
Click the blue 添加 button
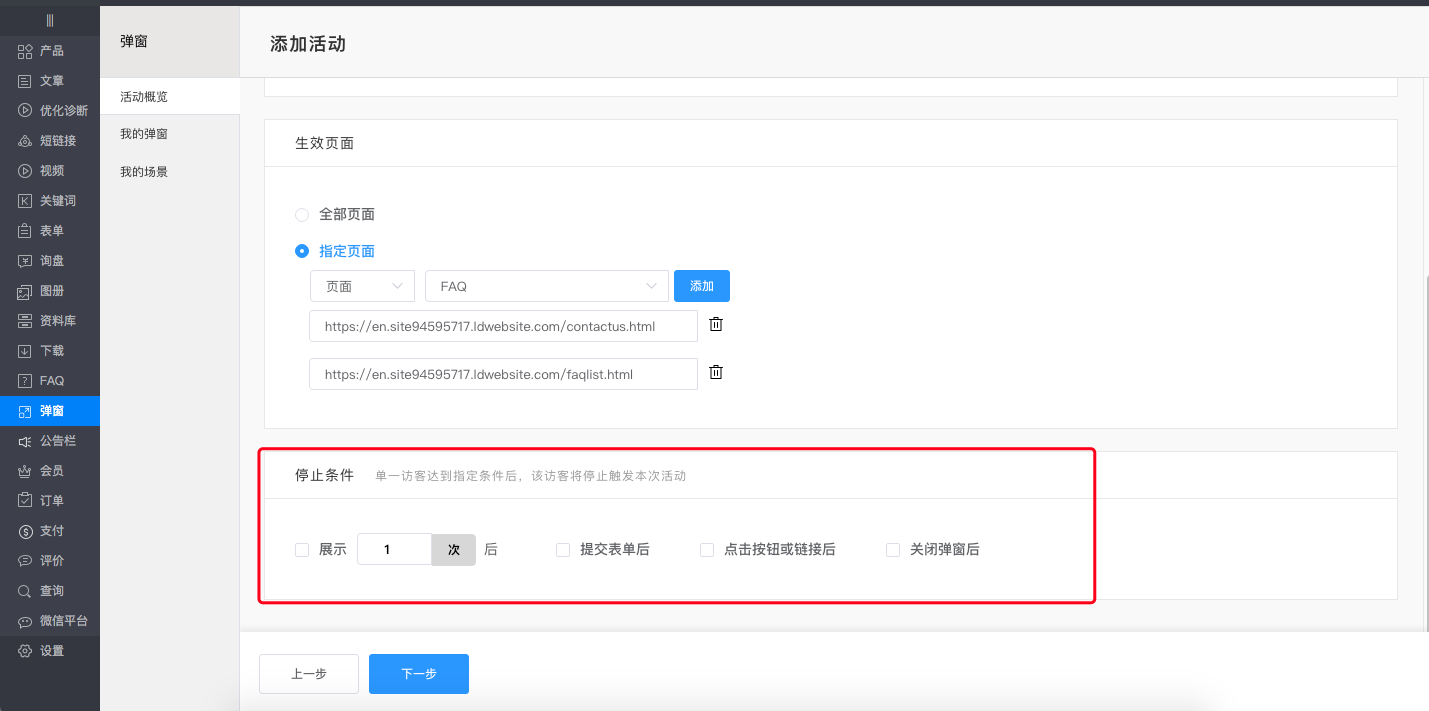tap(701, 285)
